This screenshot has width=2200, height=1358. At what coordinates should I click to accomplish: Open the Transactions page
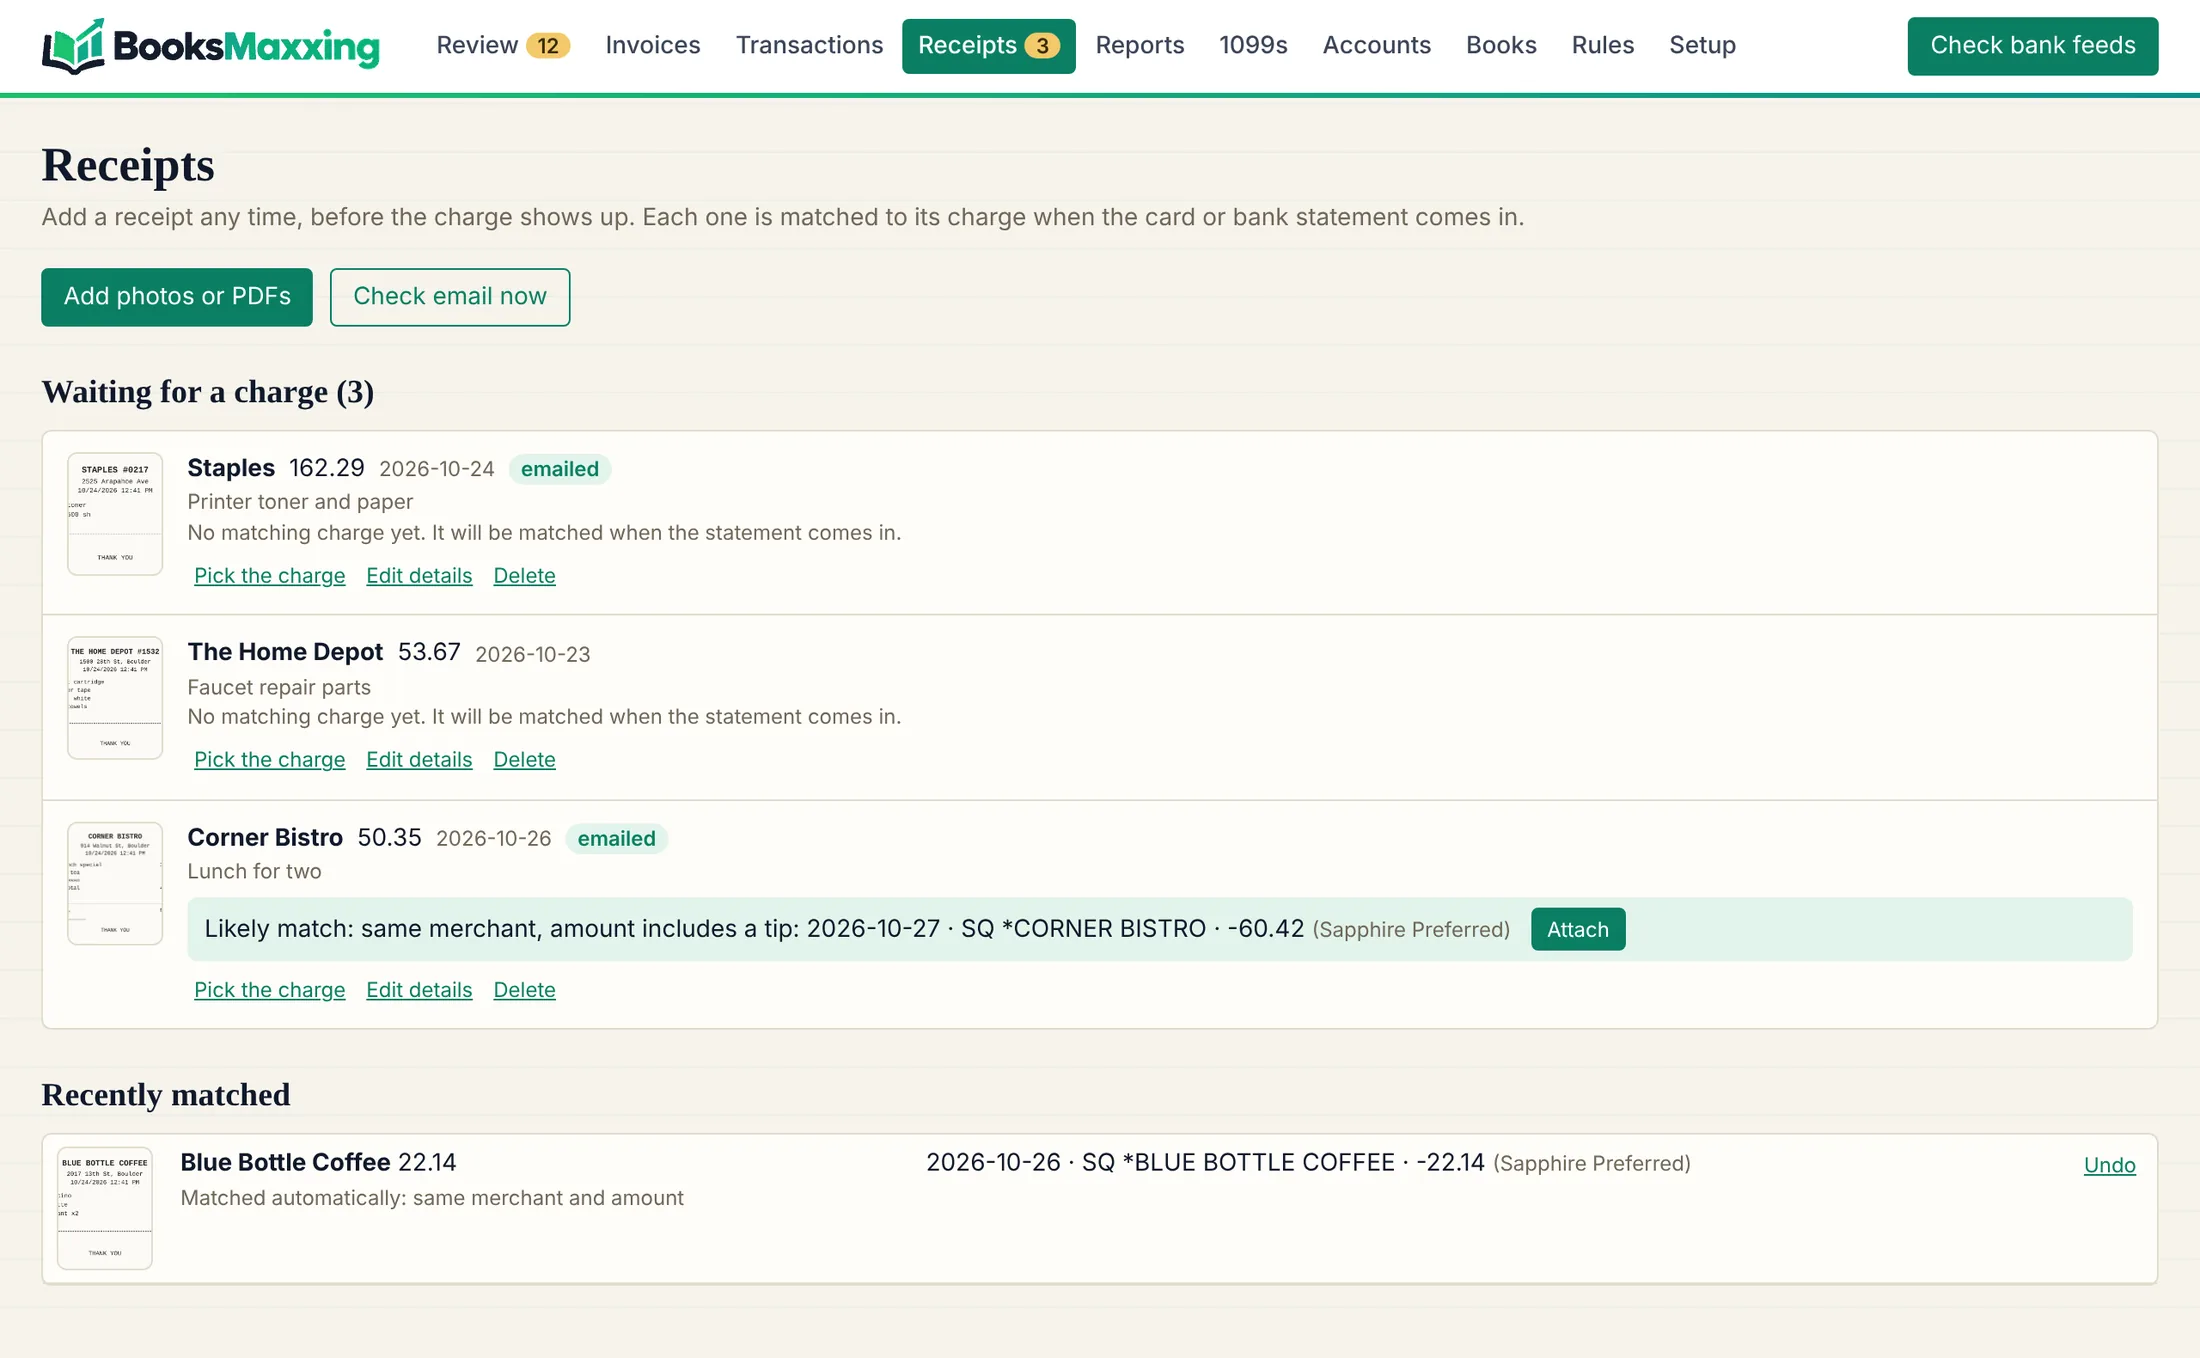[x=809, y=46]
